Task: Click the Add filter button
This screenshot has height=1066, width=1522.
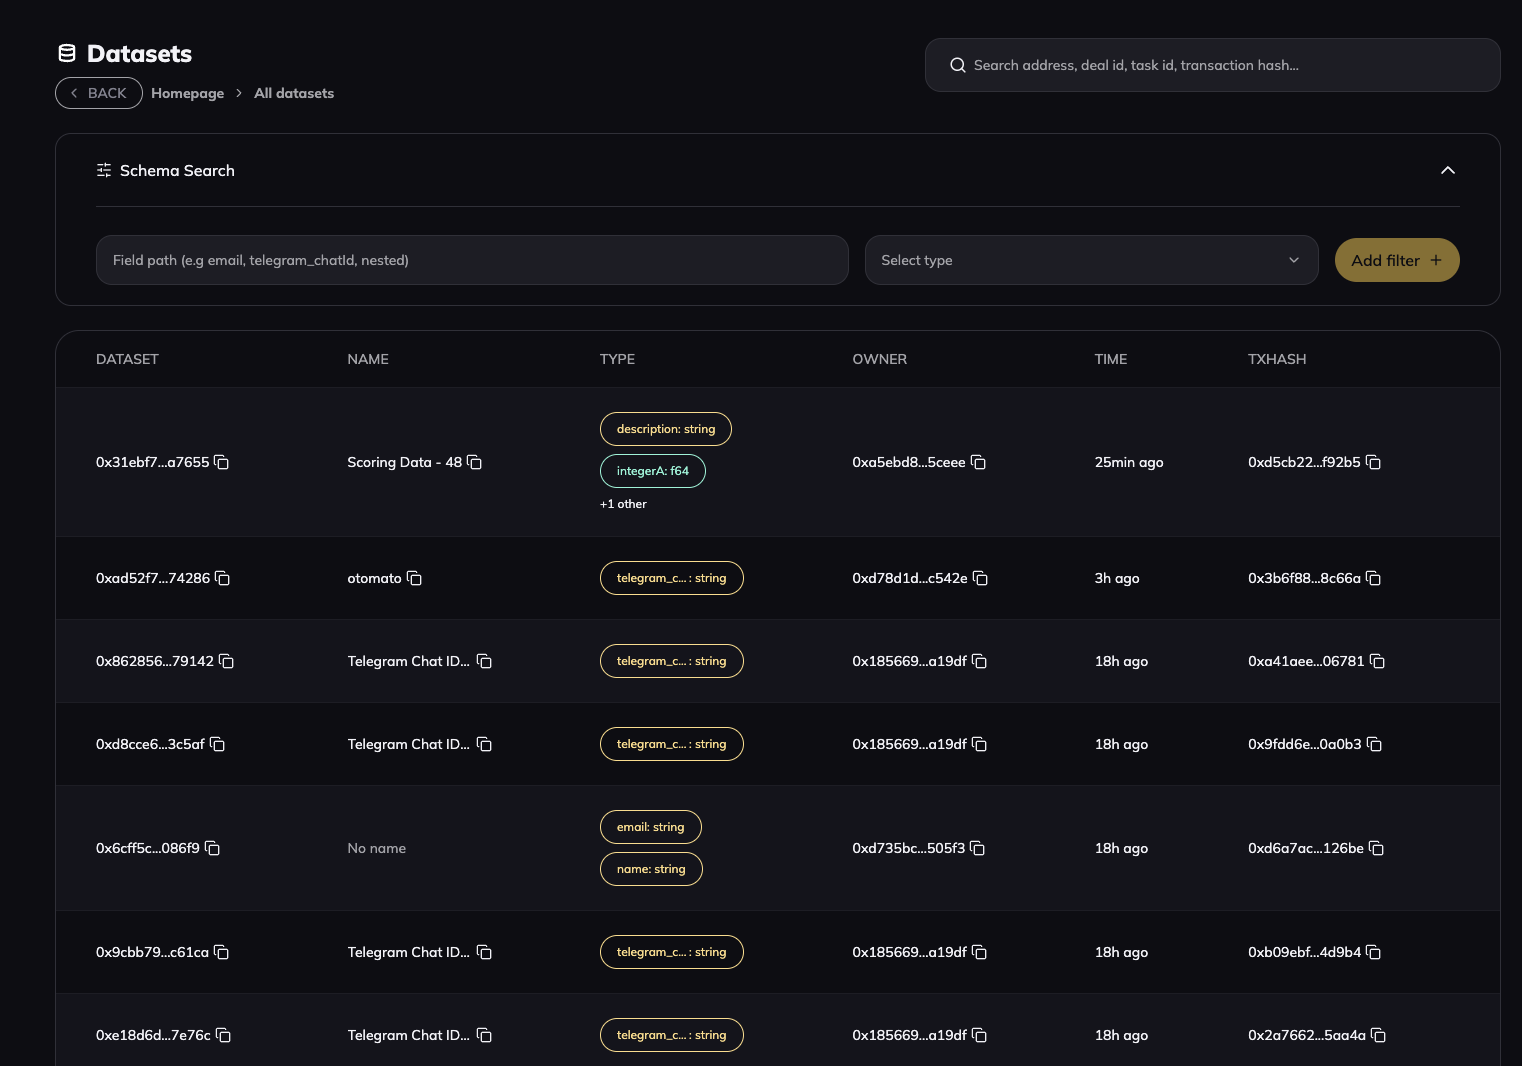Action: pos(1396,260)
